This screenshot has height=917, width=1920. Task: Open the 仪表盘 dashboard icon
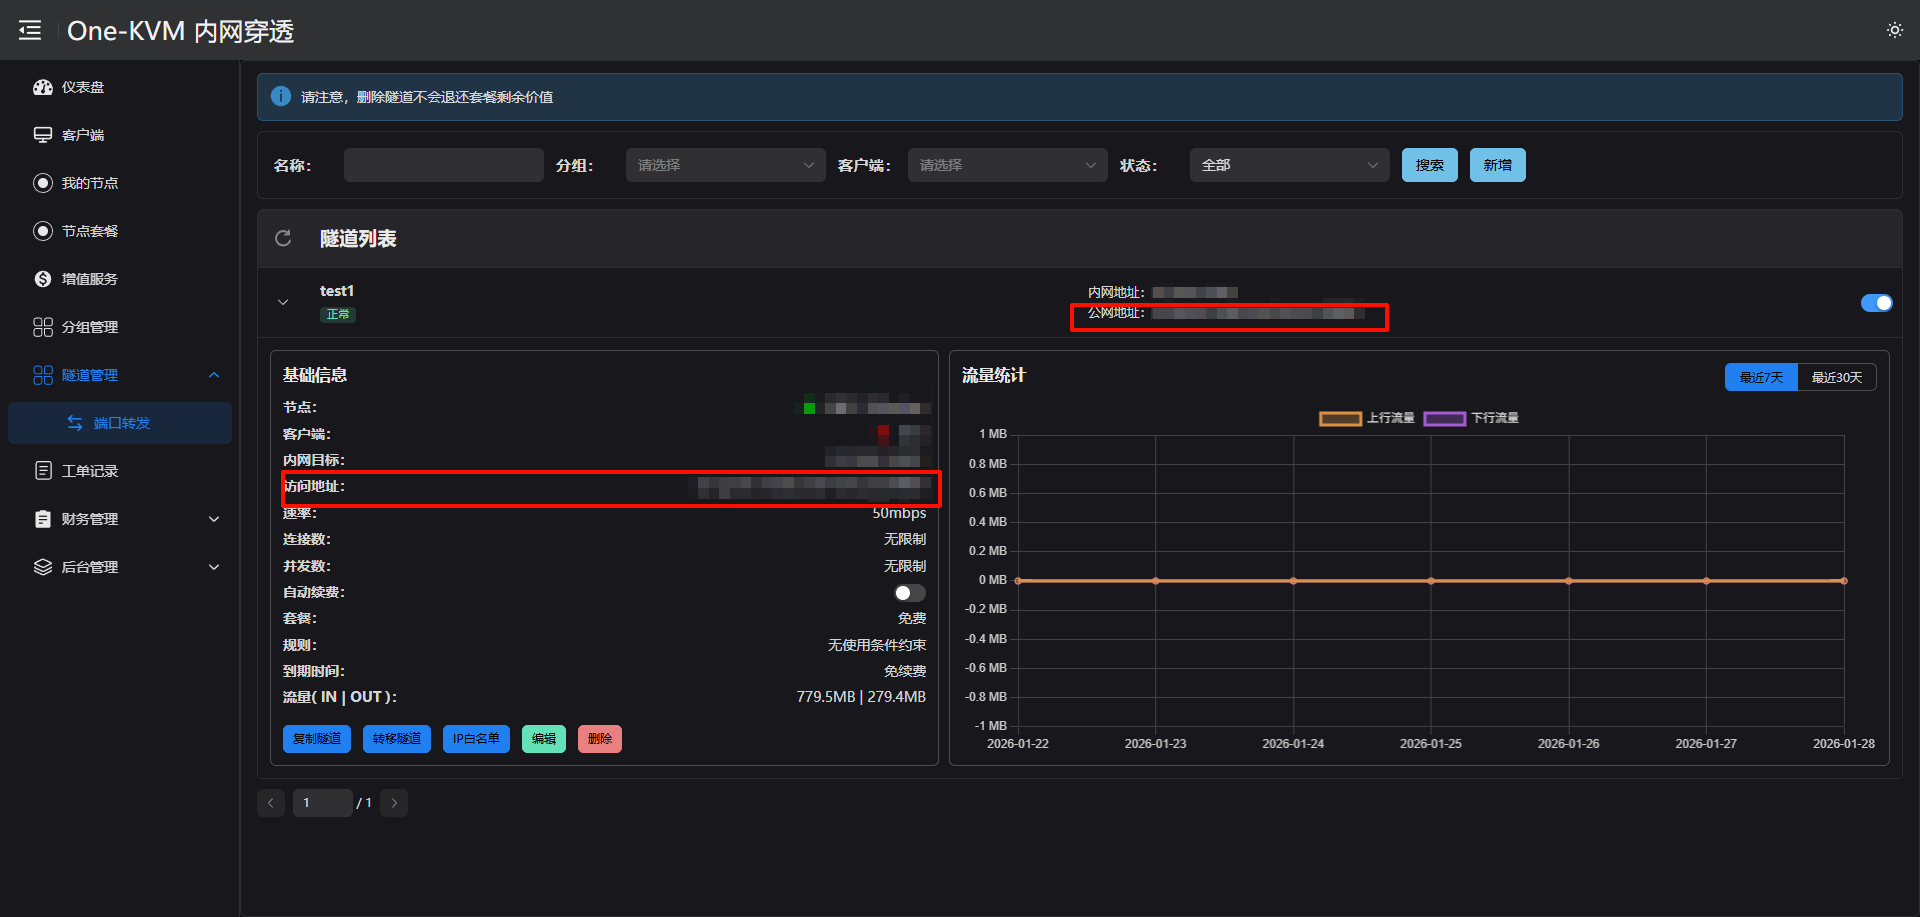[x=43, y=87]
